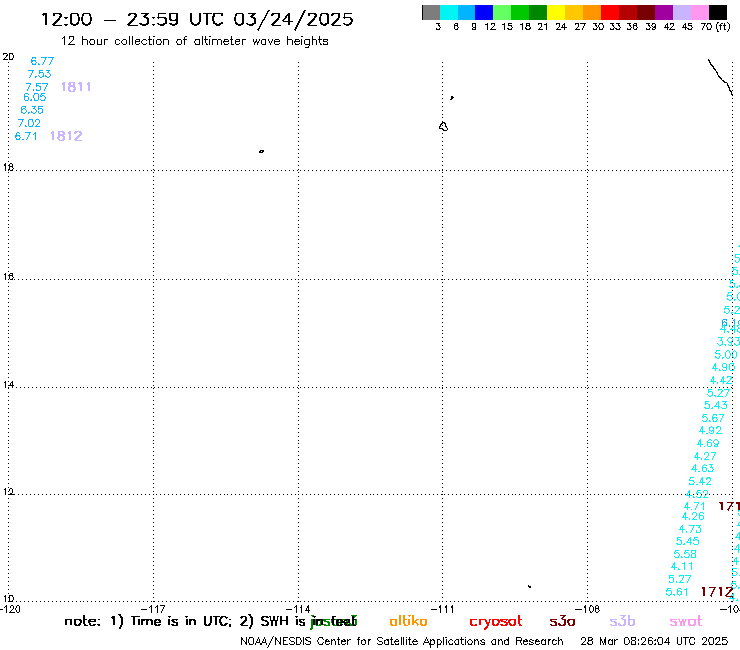Select the dark blue swatch above 12 ft

point(485,12)
